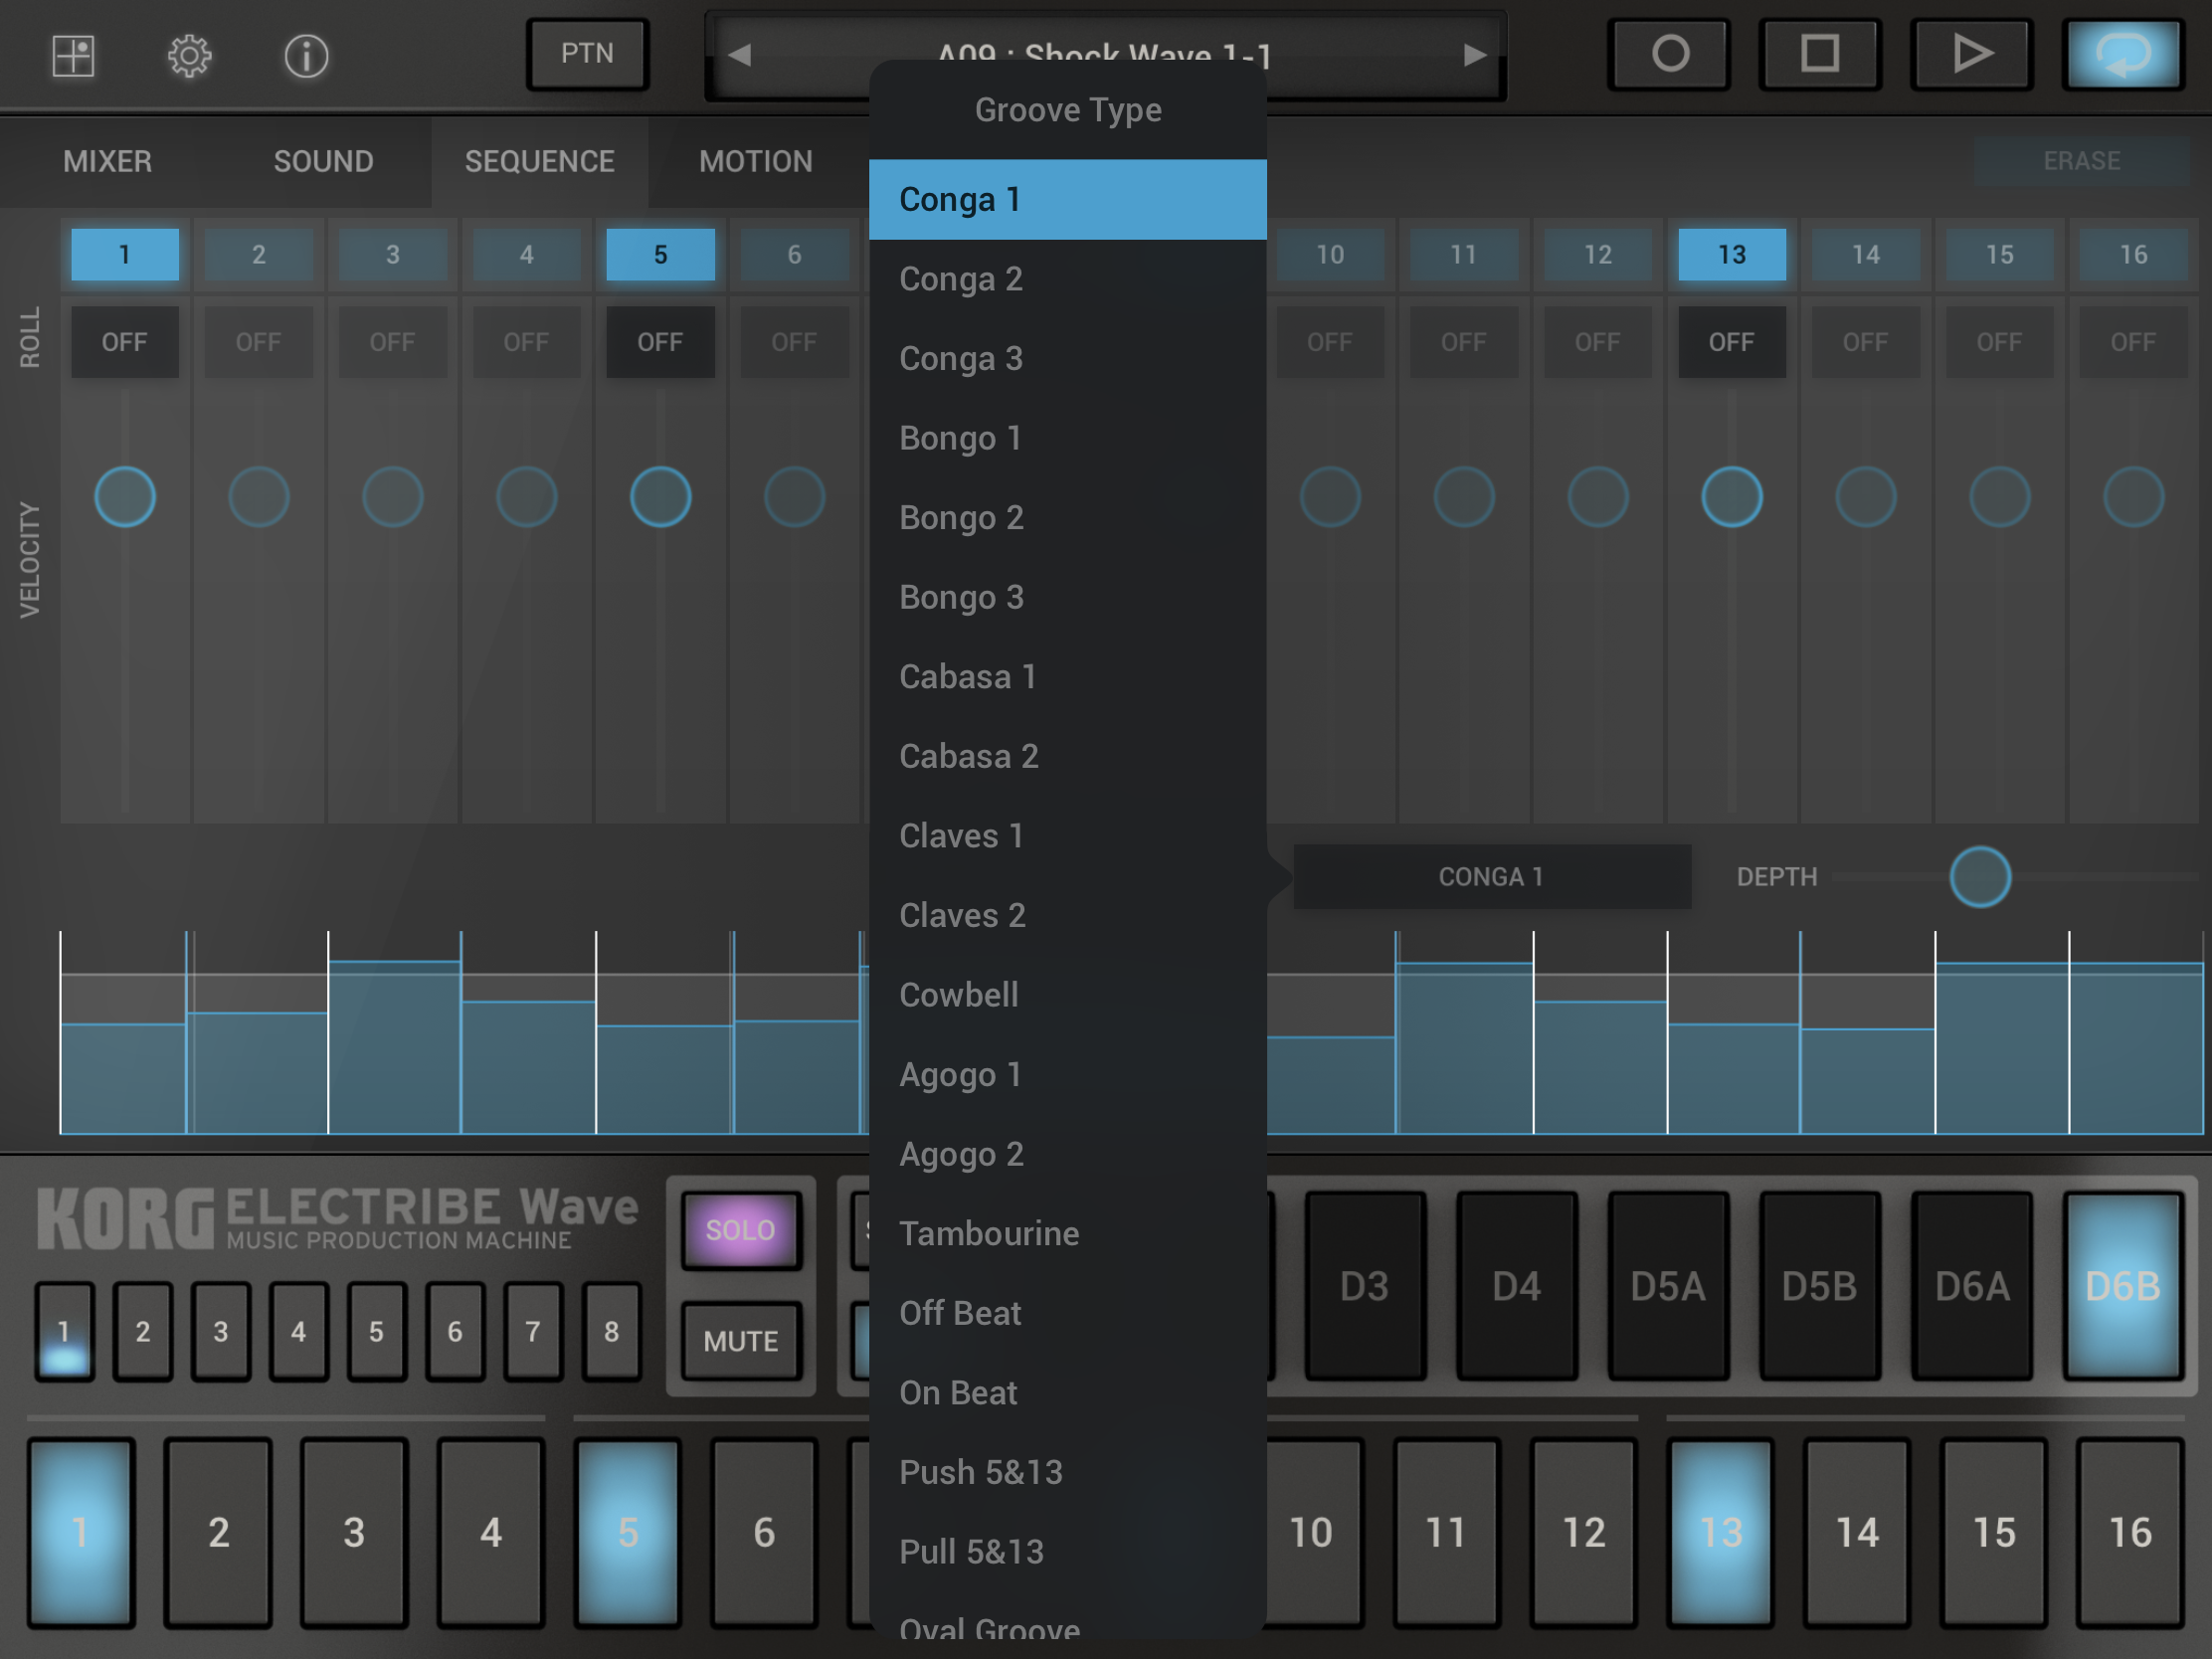The width and height of the screenshot is (2212, 1659).
Task: Open the grid layout icon
Action: (73, 56)
